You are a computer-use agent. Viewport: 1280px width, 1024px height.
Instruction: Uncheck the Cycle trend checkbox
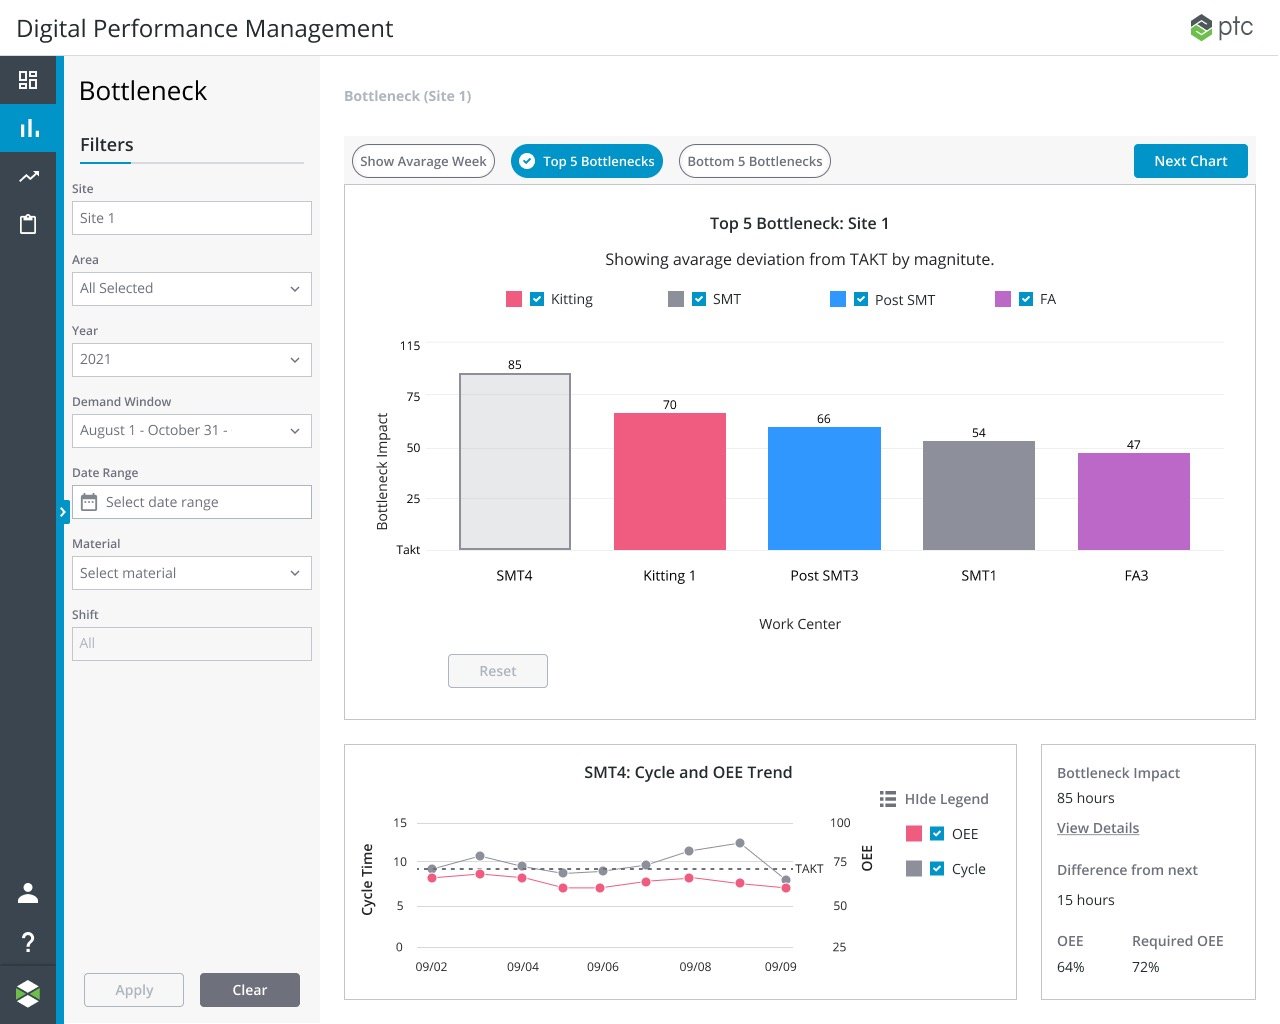(937, 869)
